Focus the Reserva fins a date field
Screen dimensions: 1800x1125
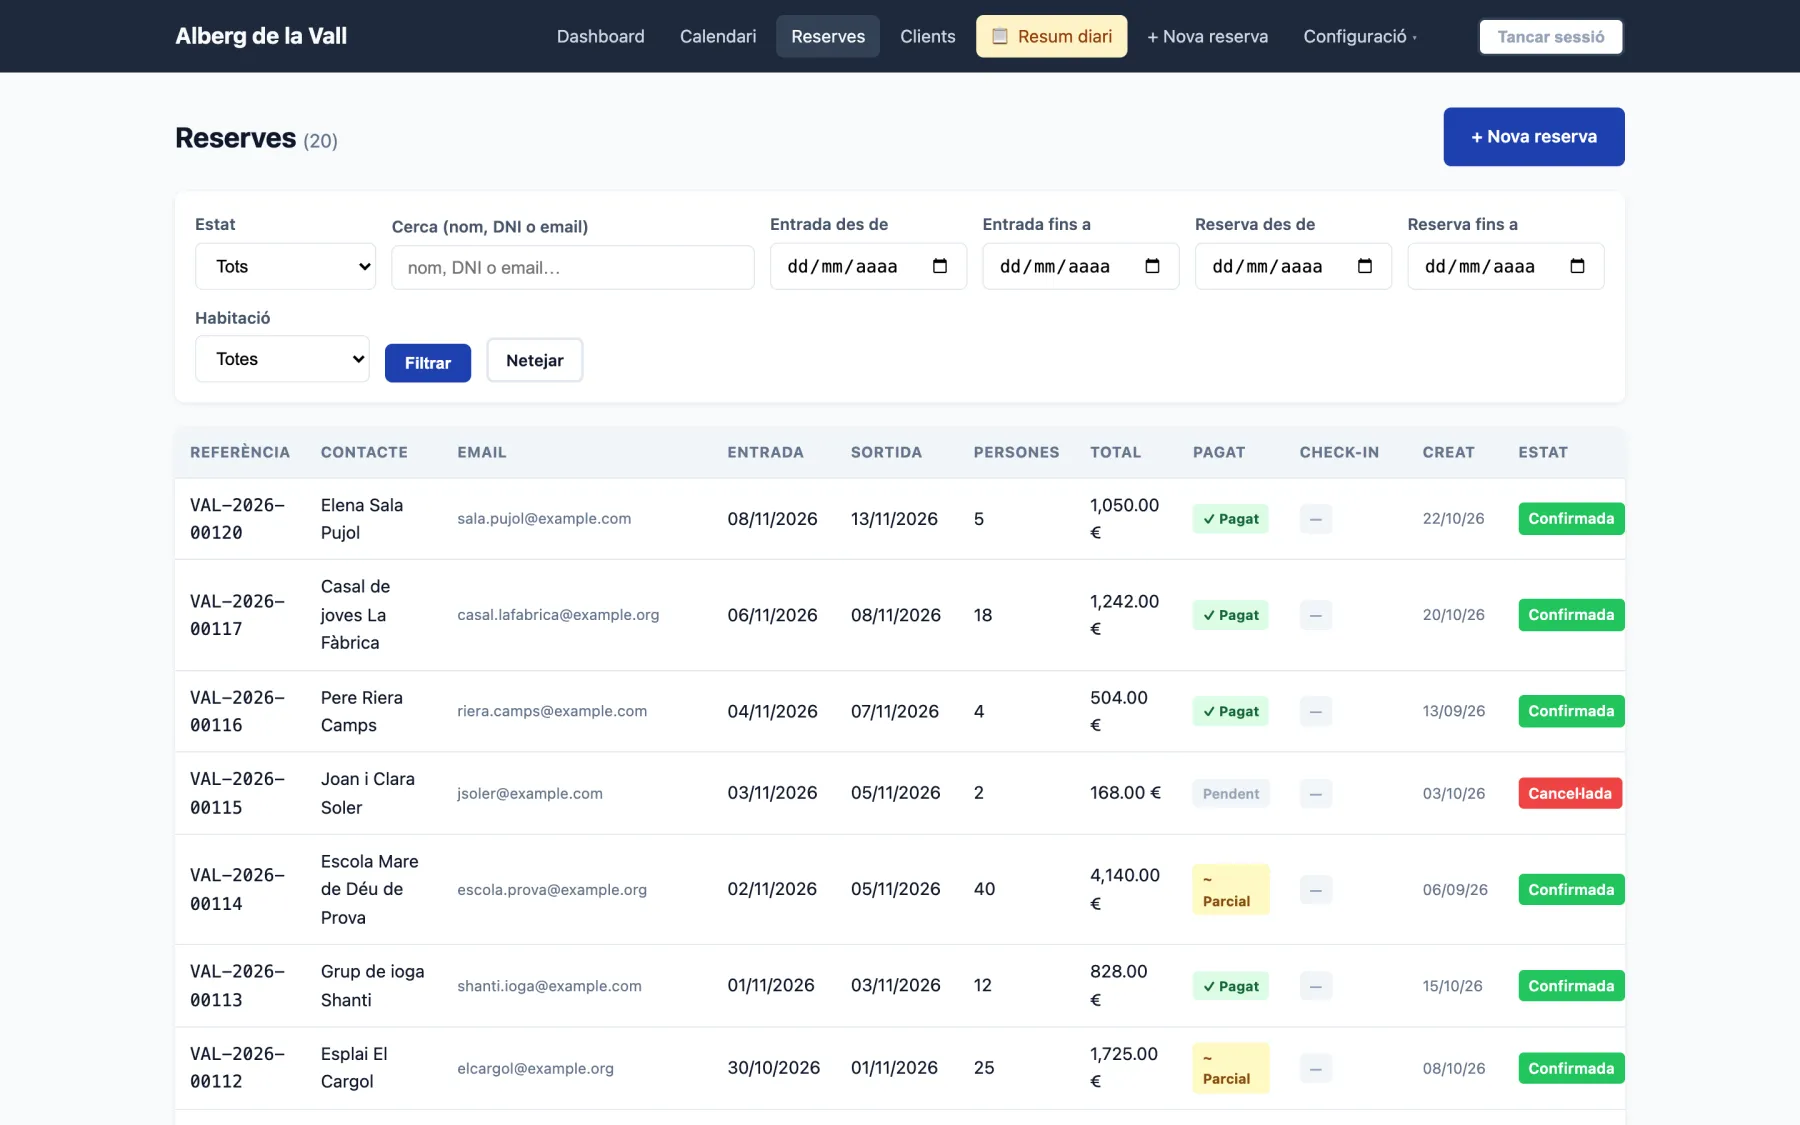(x=1506, y=266)
